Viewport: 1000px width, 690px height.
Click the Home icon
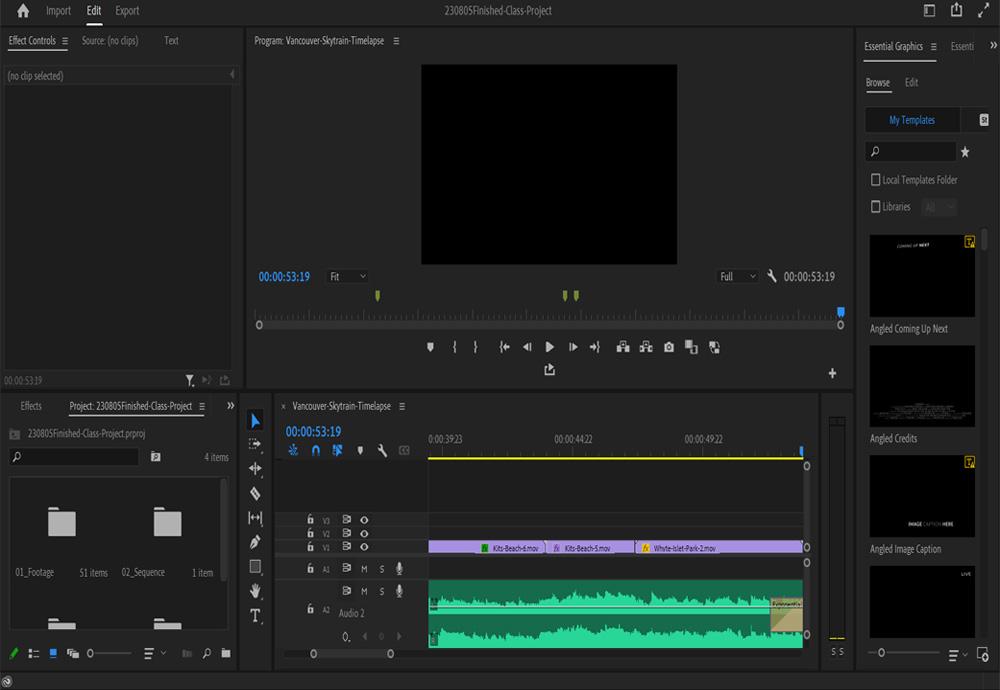coord(23,11)
